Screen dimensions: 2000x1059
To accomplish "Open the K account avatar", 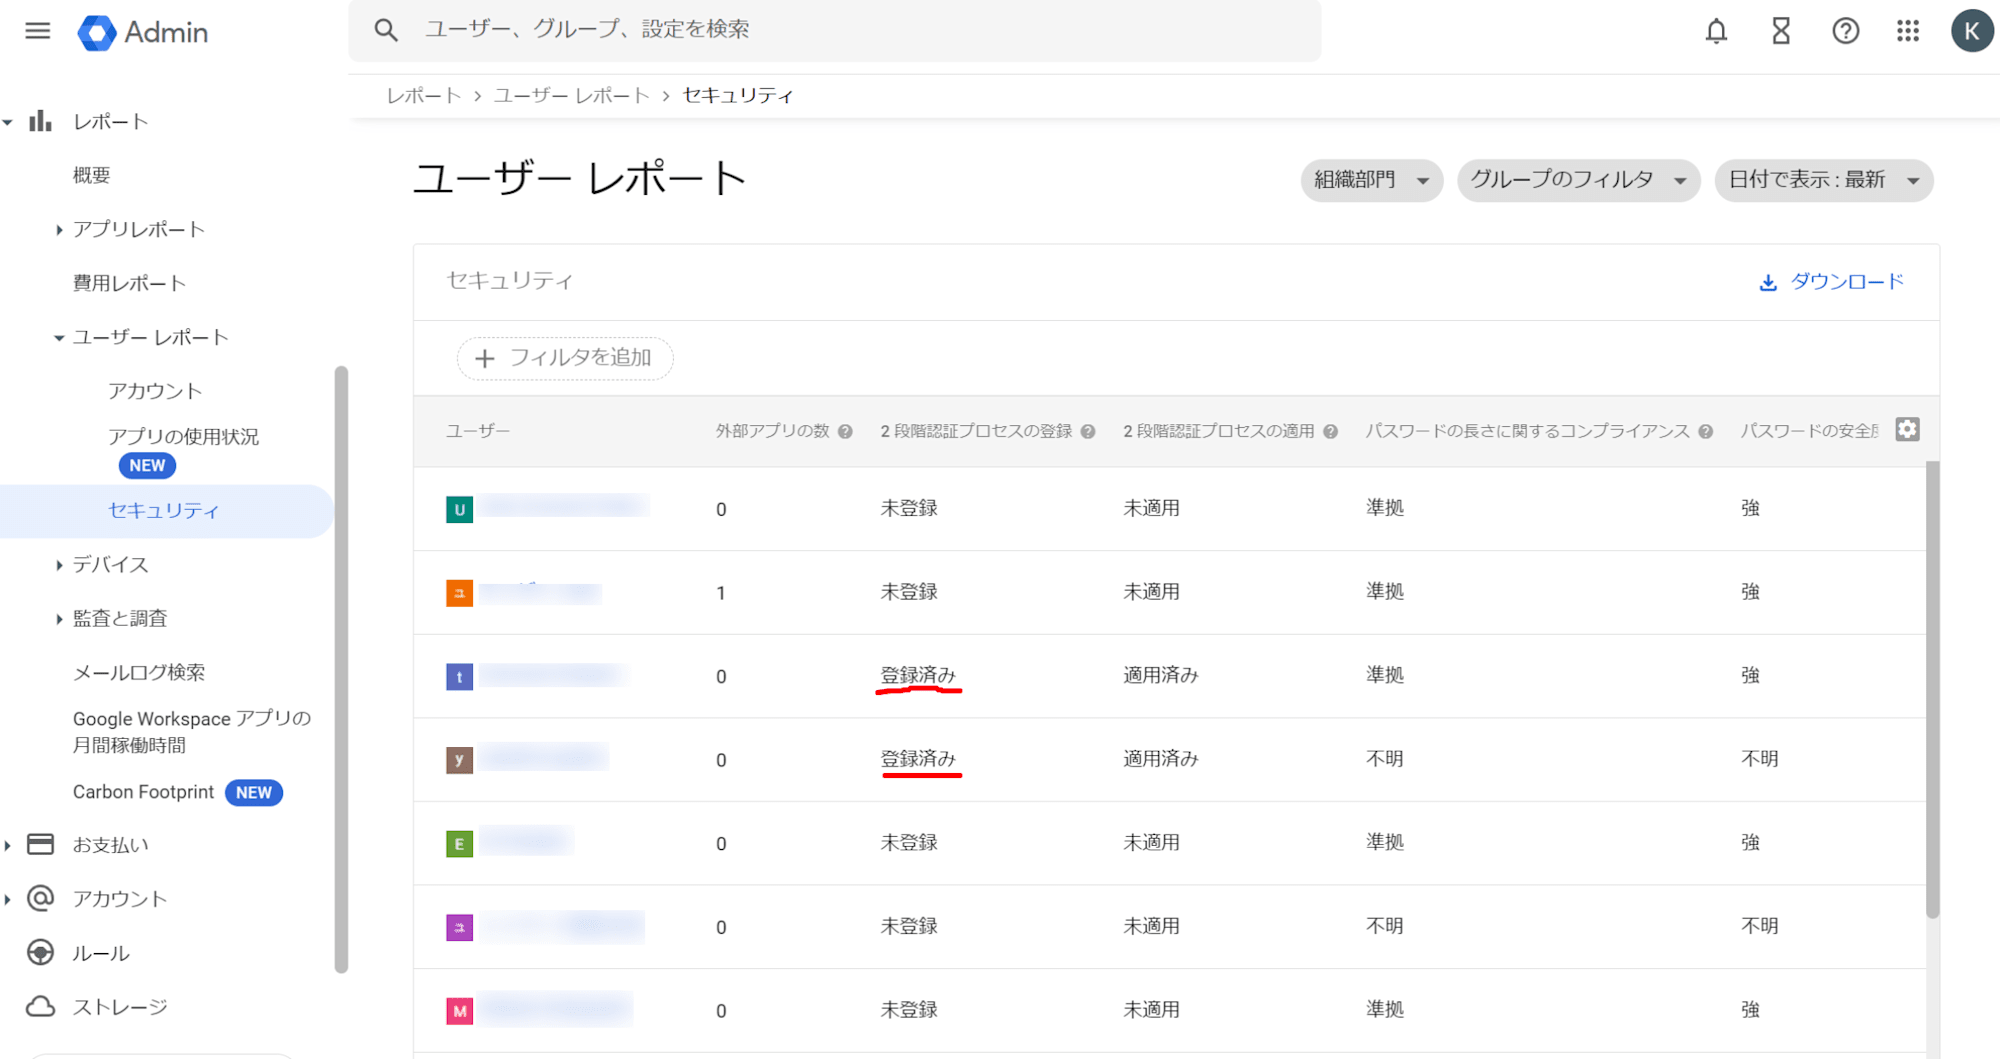I will [1971, 31].
